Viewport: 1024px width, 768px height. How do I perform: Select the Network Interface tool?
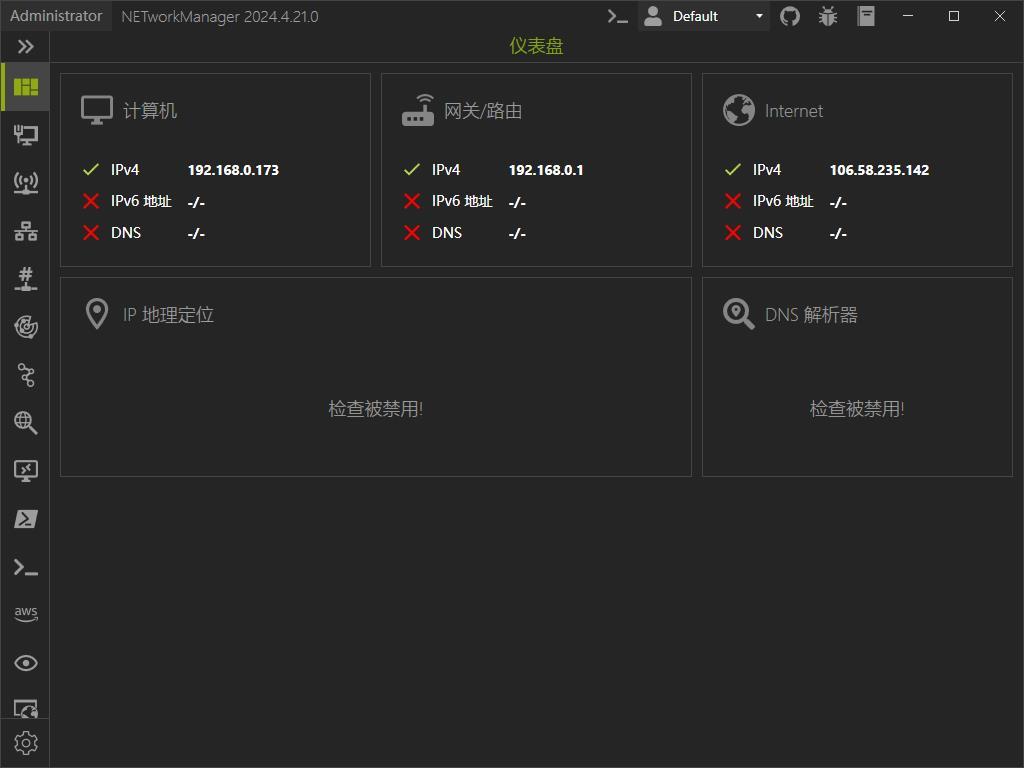click(x=25, y=134)
